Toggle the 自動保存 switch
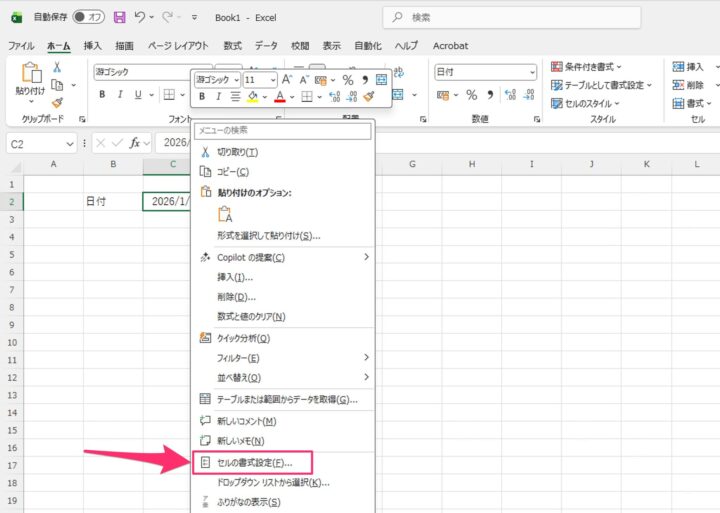 89,17
